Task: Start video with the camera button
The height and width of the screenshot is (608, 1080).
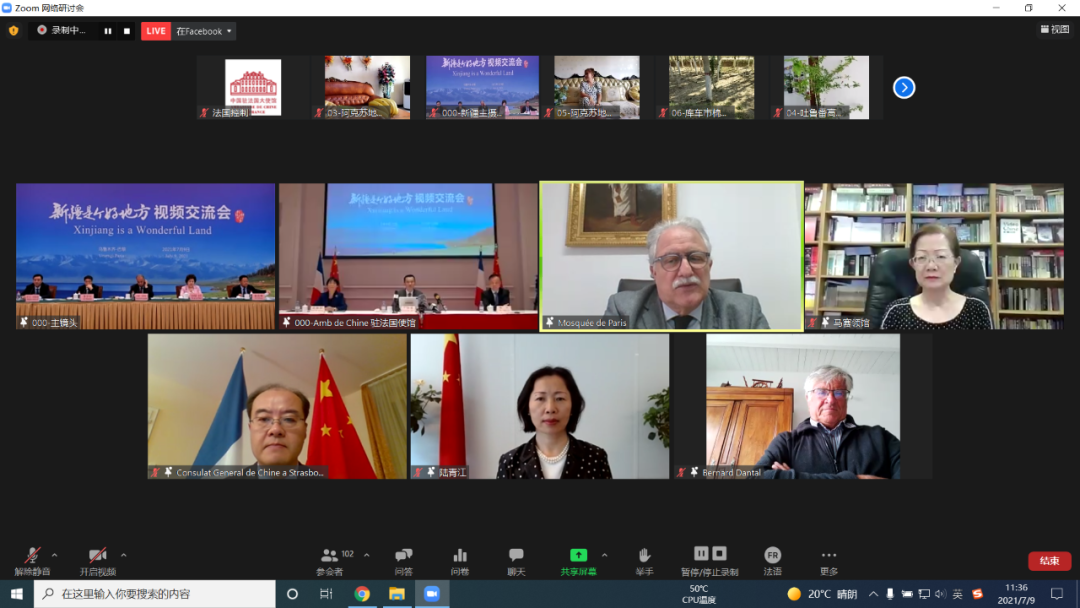Action: coord(97,560)
